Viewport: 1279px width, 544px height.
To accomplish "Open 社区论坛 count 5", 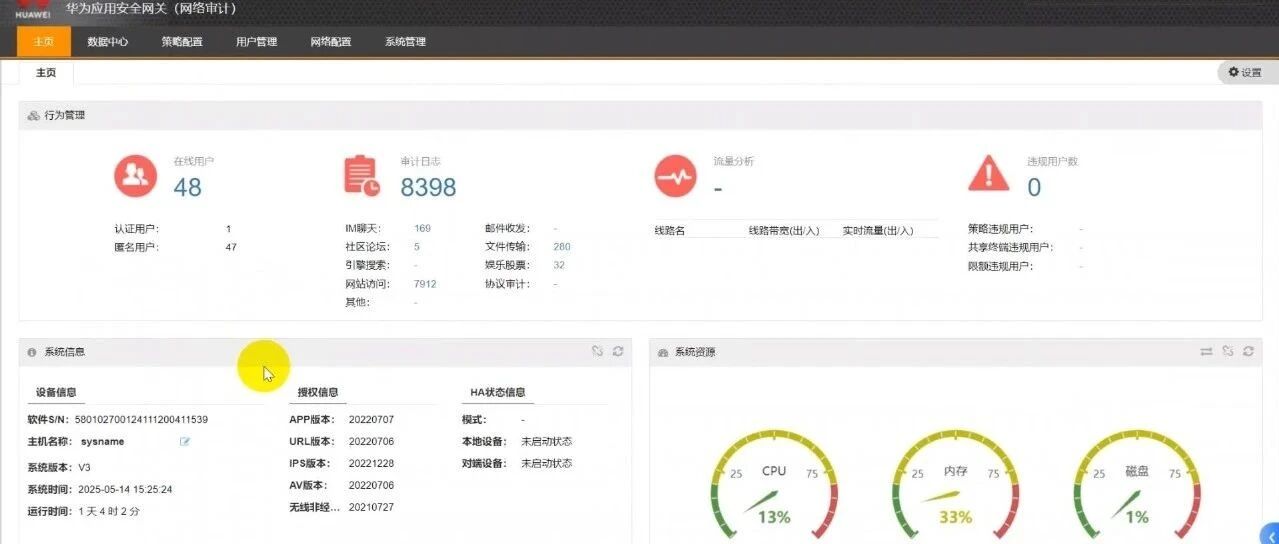I will click(417, 246).
